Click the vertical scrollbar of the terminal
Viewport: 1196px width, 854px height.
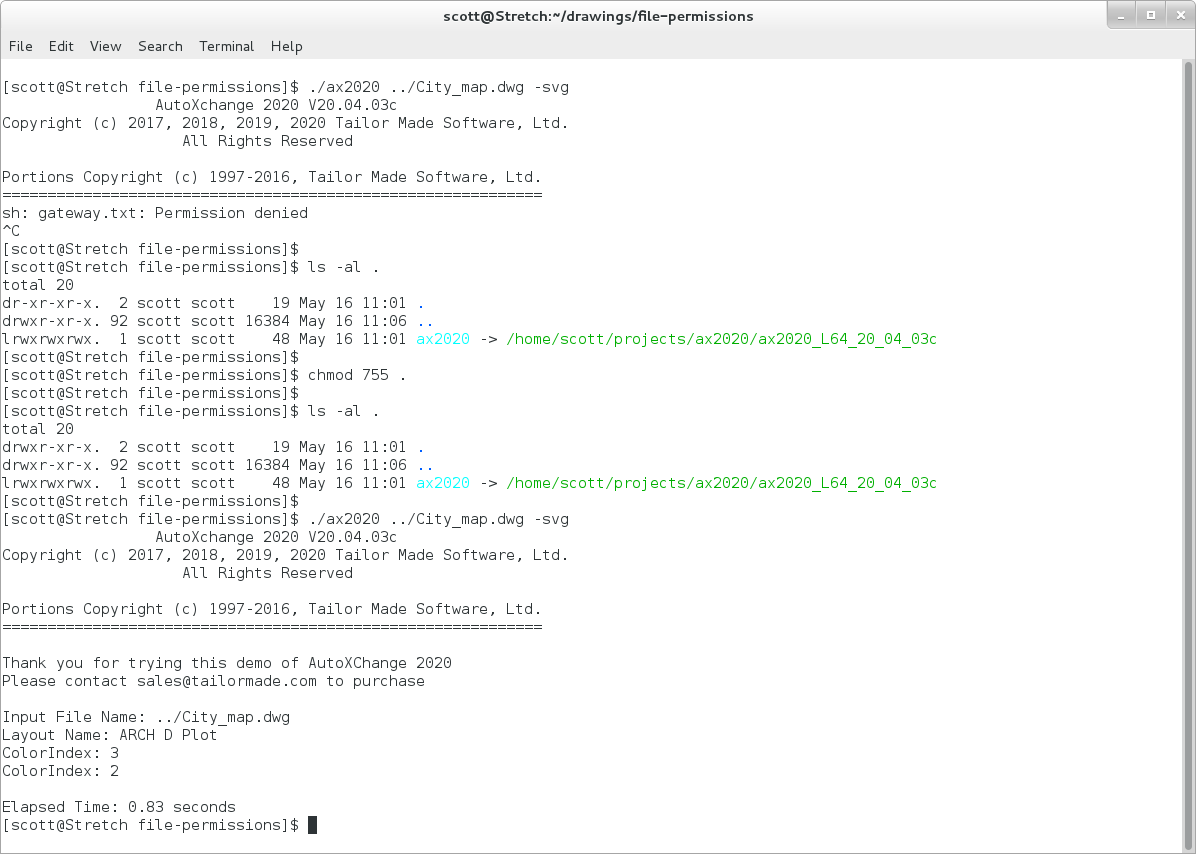[1188, 455]
